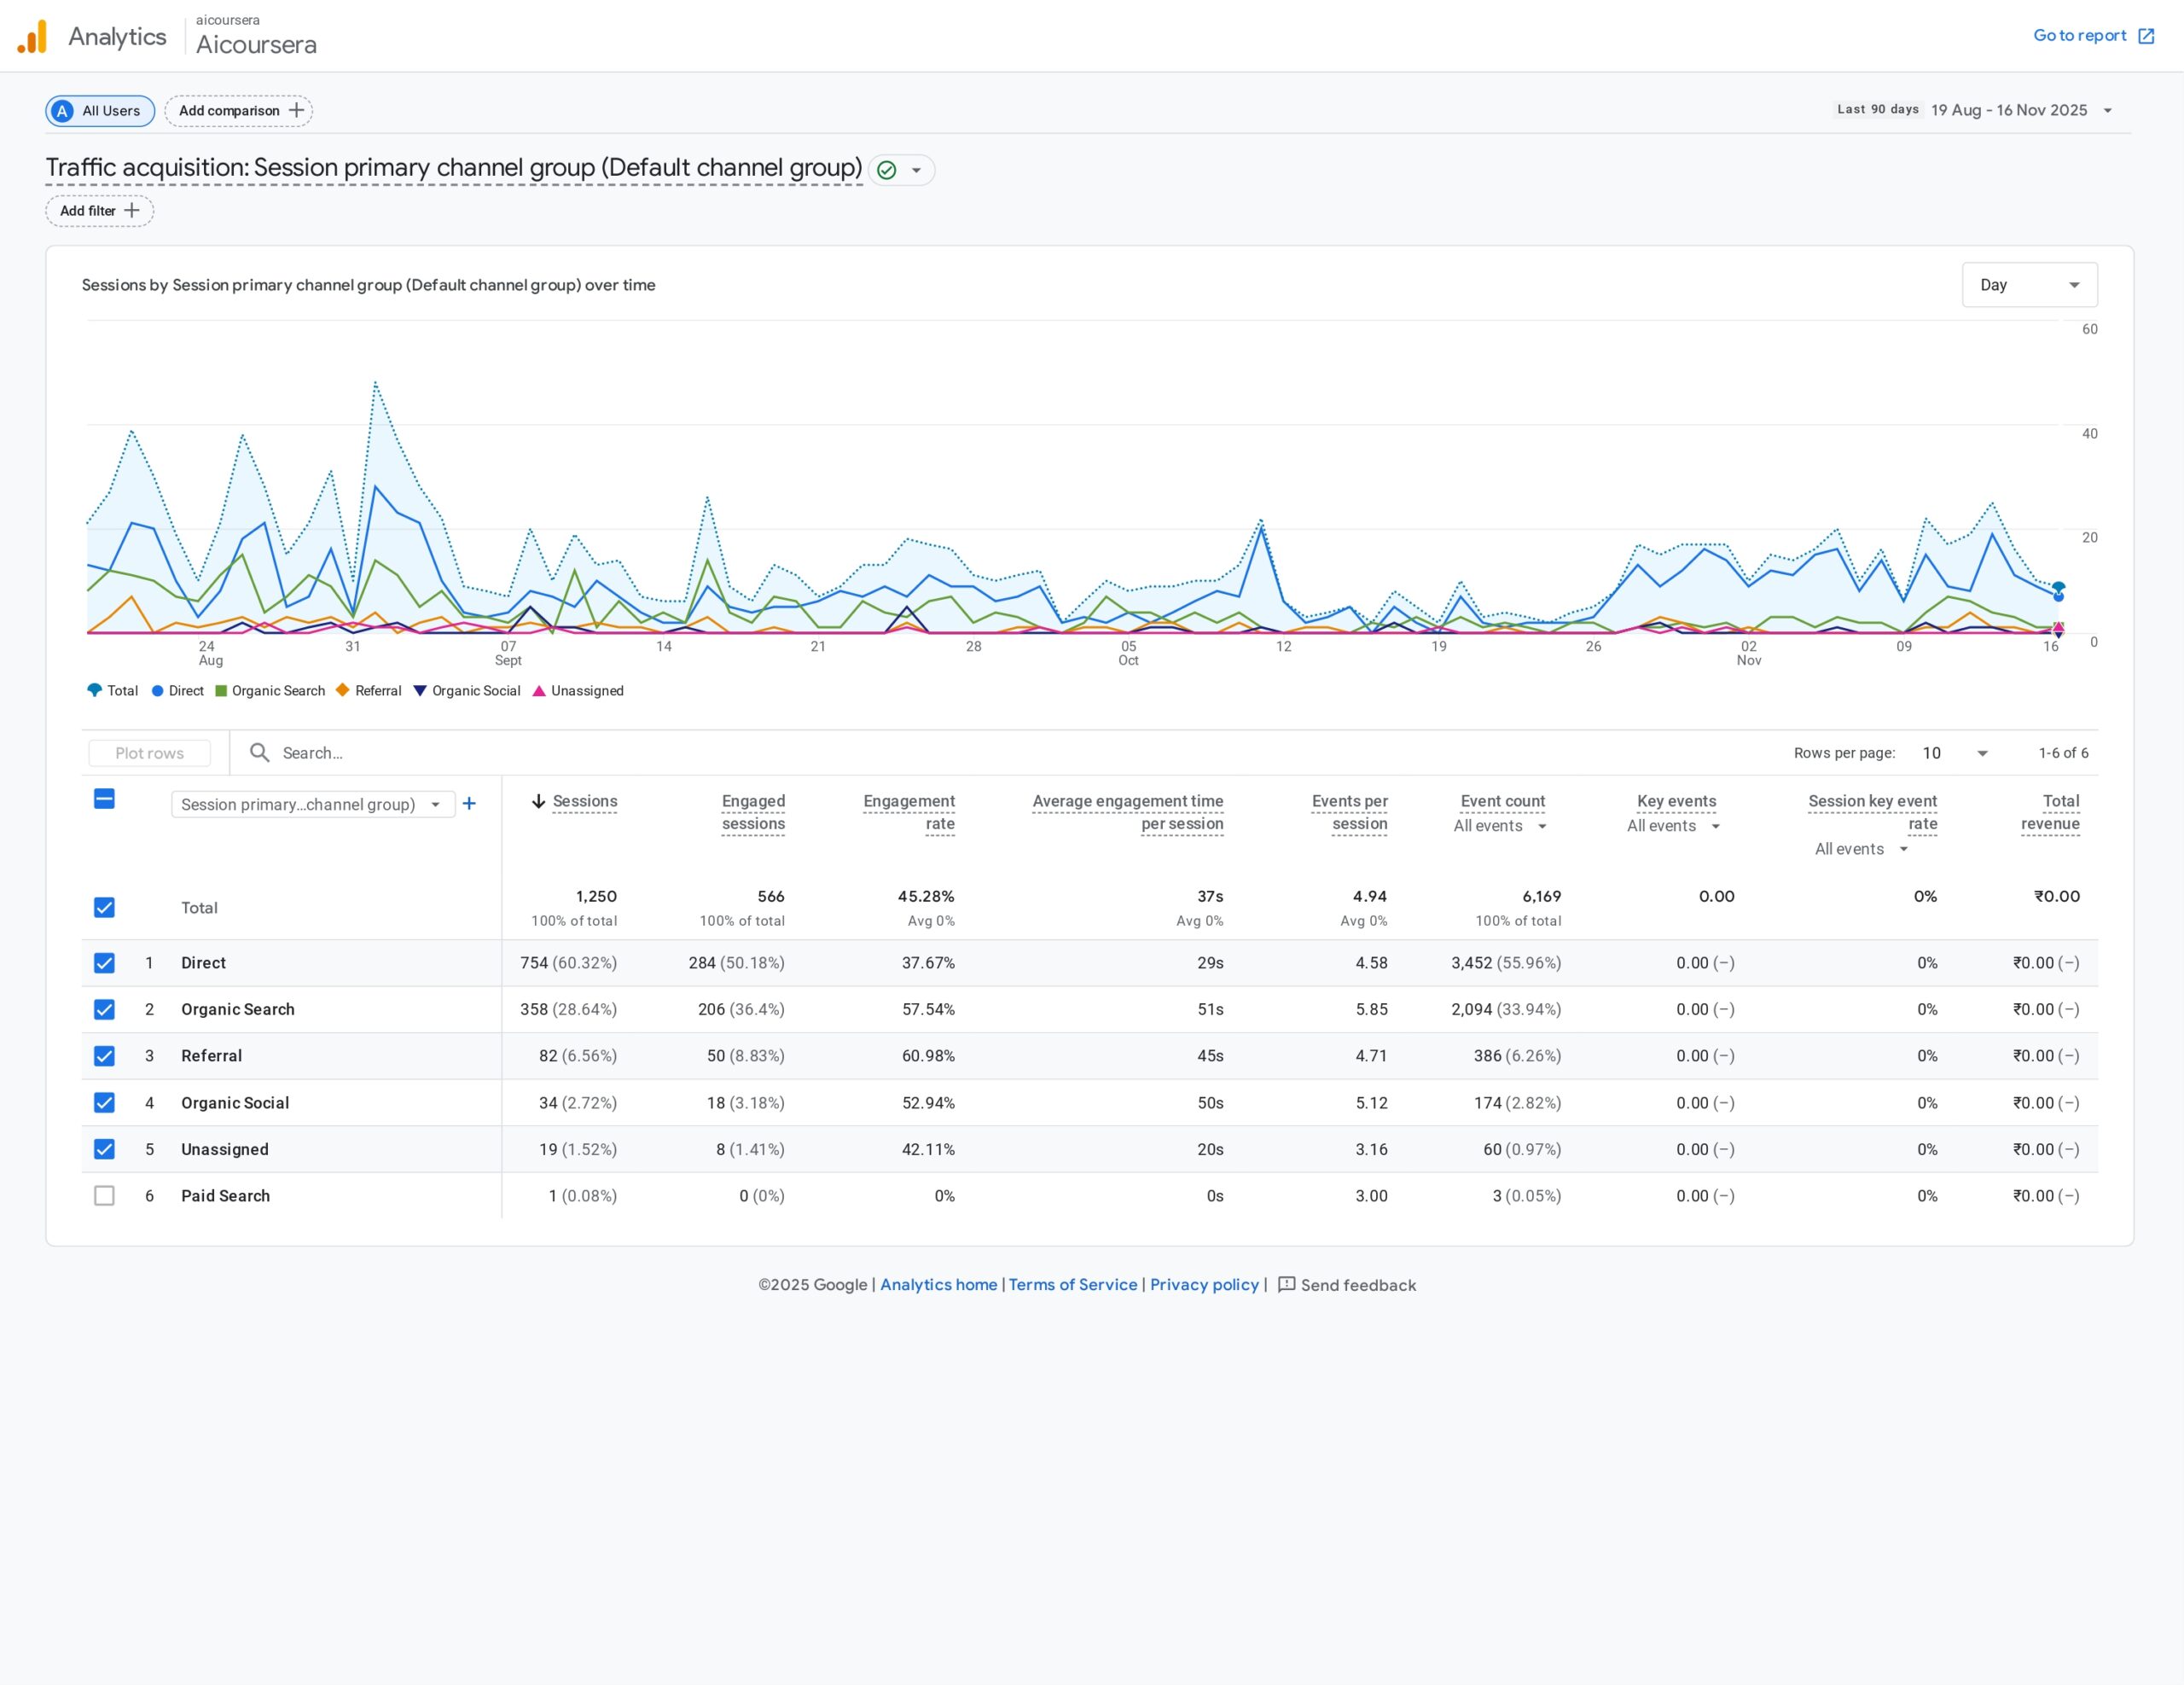
Task: Click the Google Analytics logo icon
Action: pyautogui.click(x=32, y=37)
